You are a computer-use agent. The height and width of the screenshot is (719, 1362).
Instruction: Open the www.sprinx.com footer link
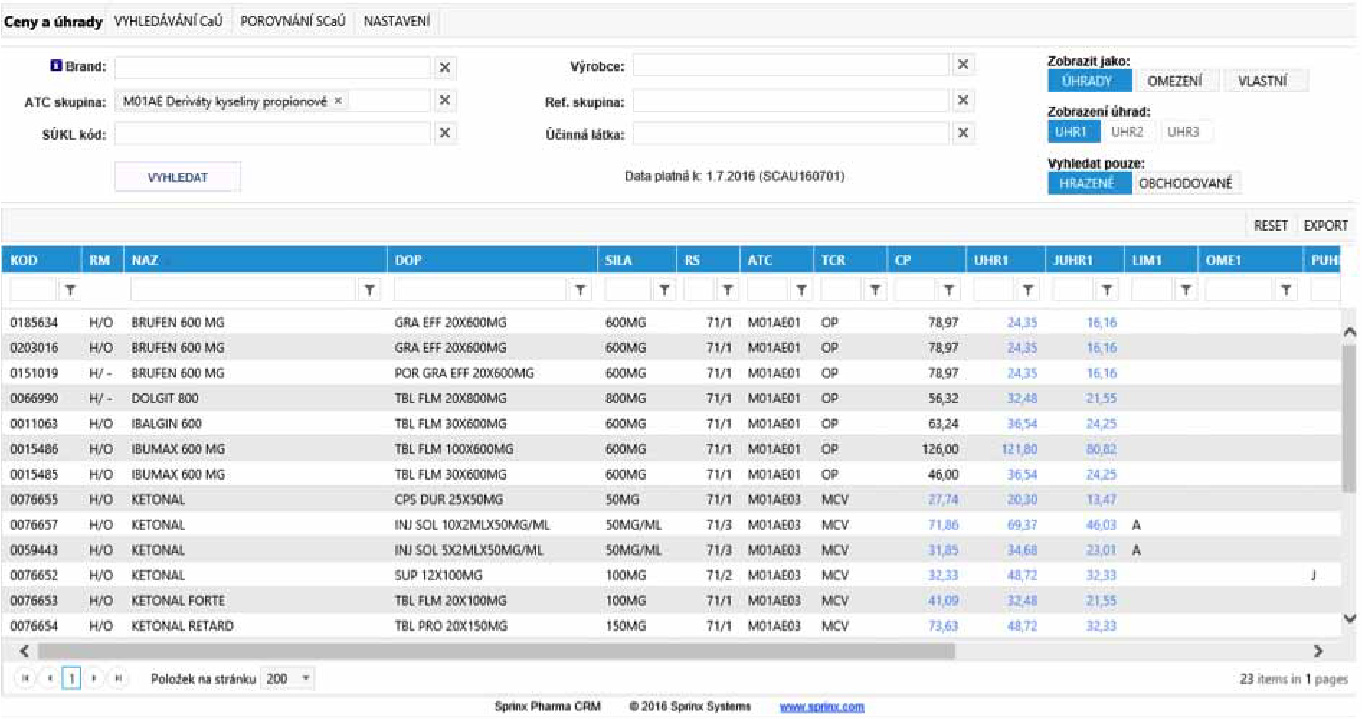[x=821, y=707]
